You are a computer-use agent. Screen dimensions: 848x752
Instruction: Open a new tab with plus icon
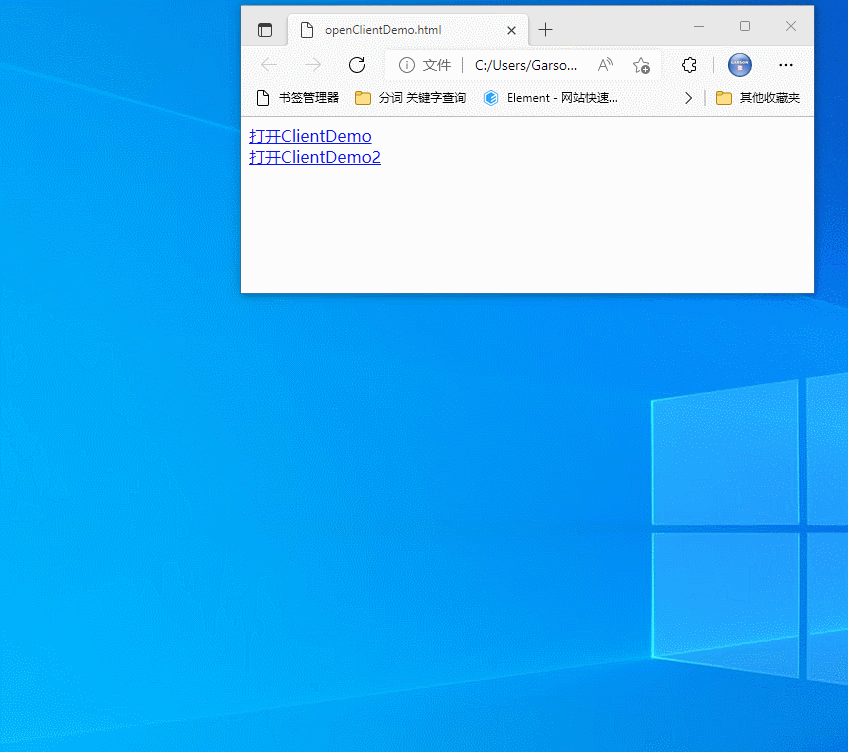coord(545,30)
